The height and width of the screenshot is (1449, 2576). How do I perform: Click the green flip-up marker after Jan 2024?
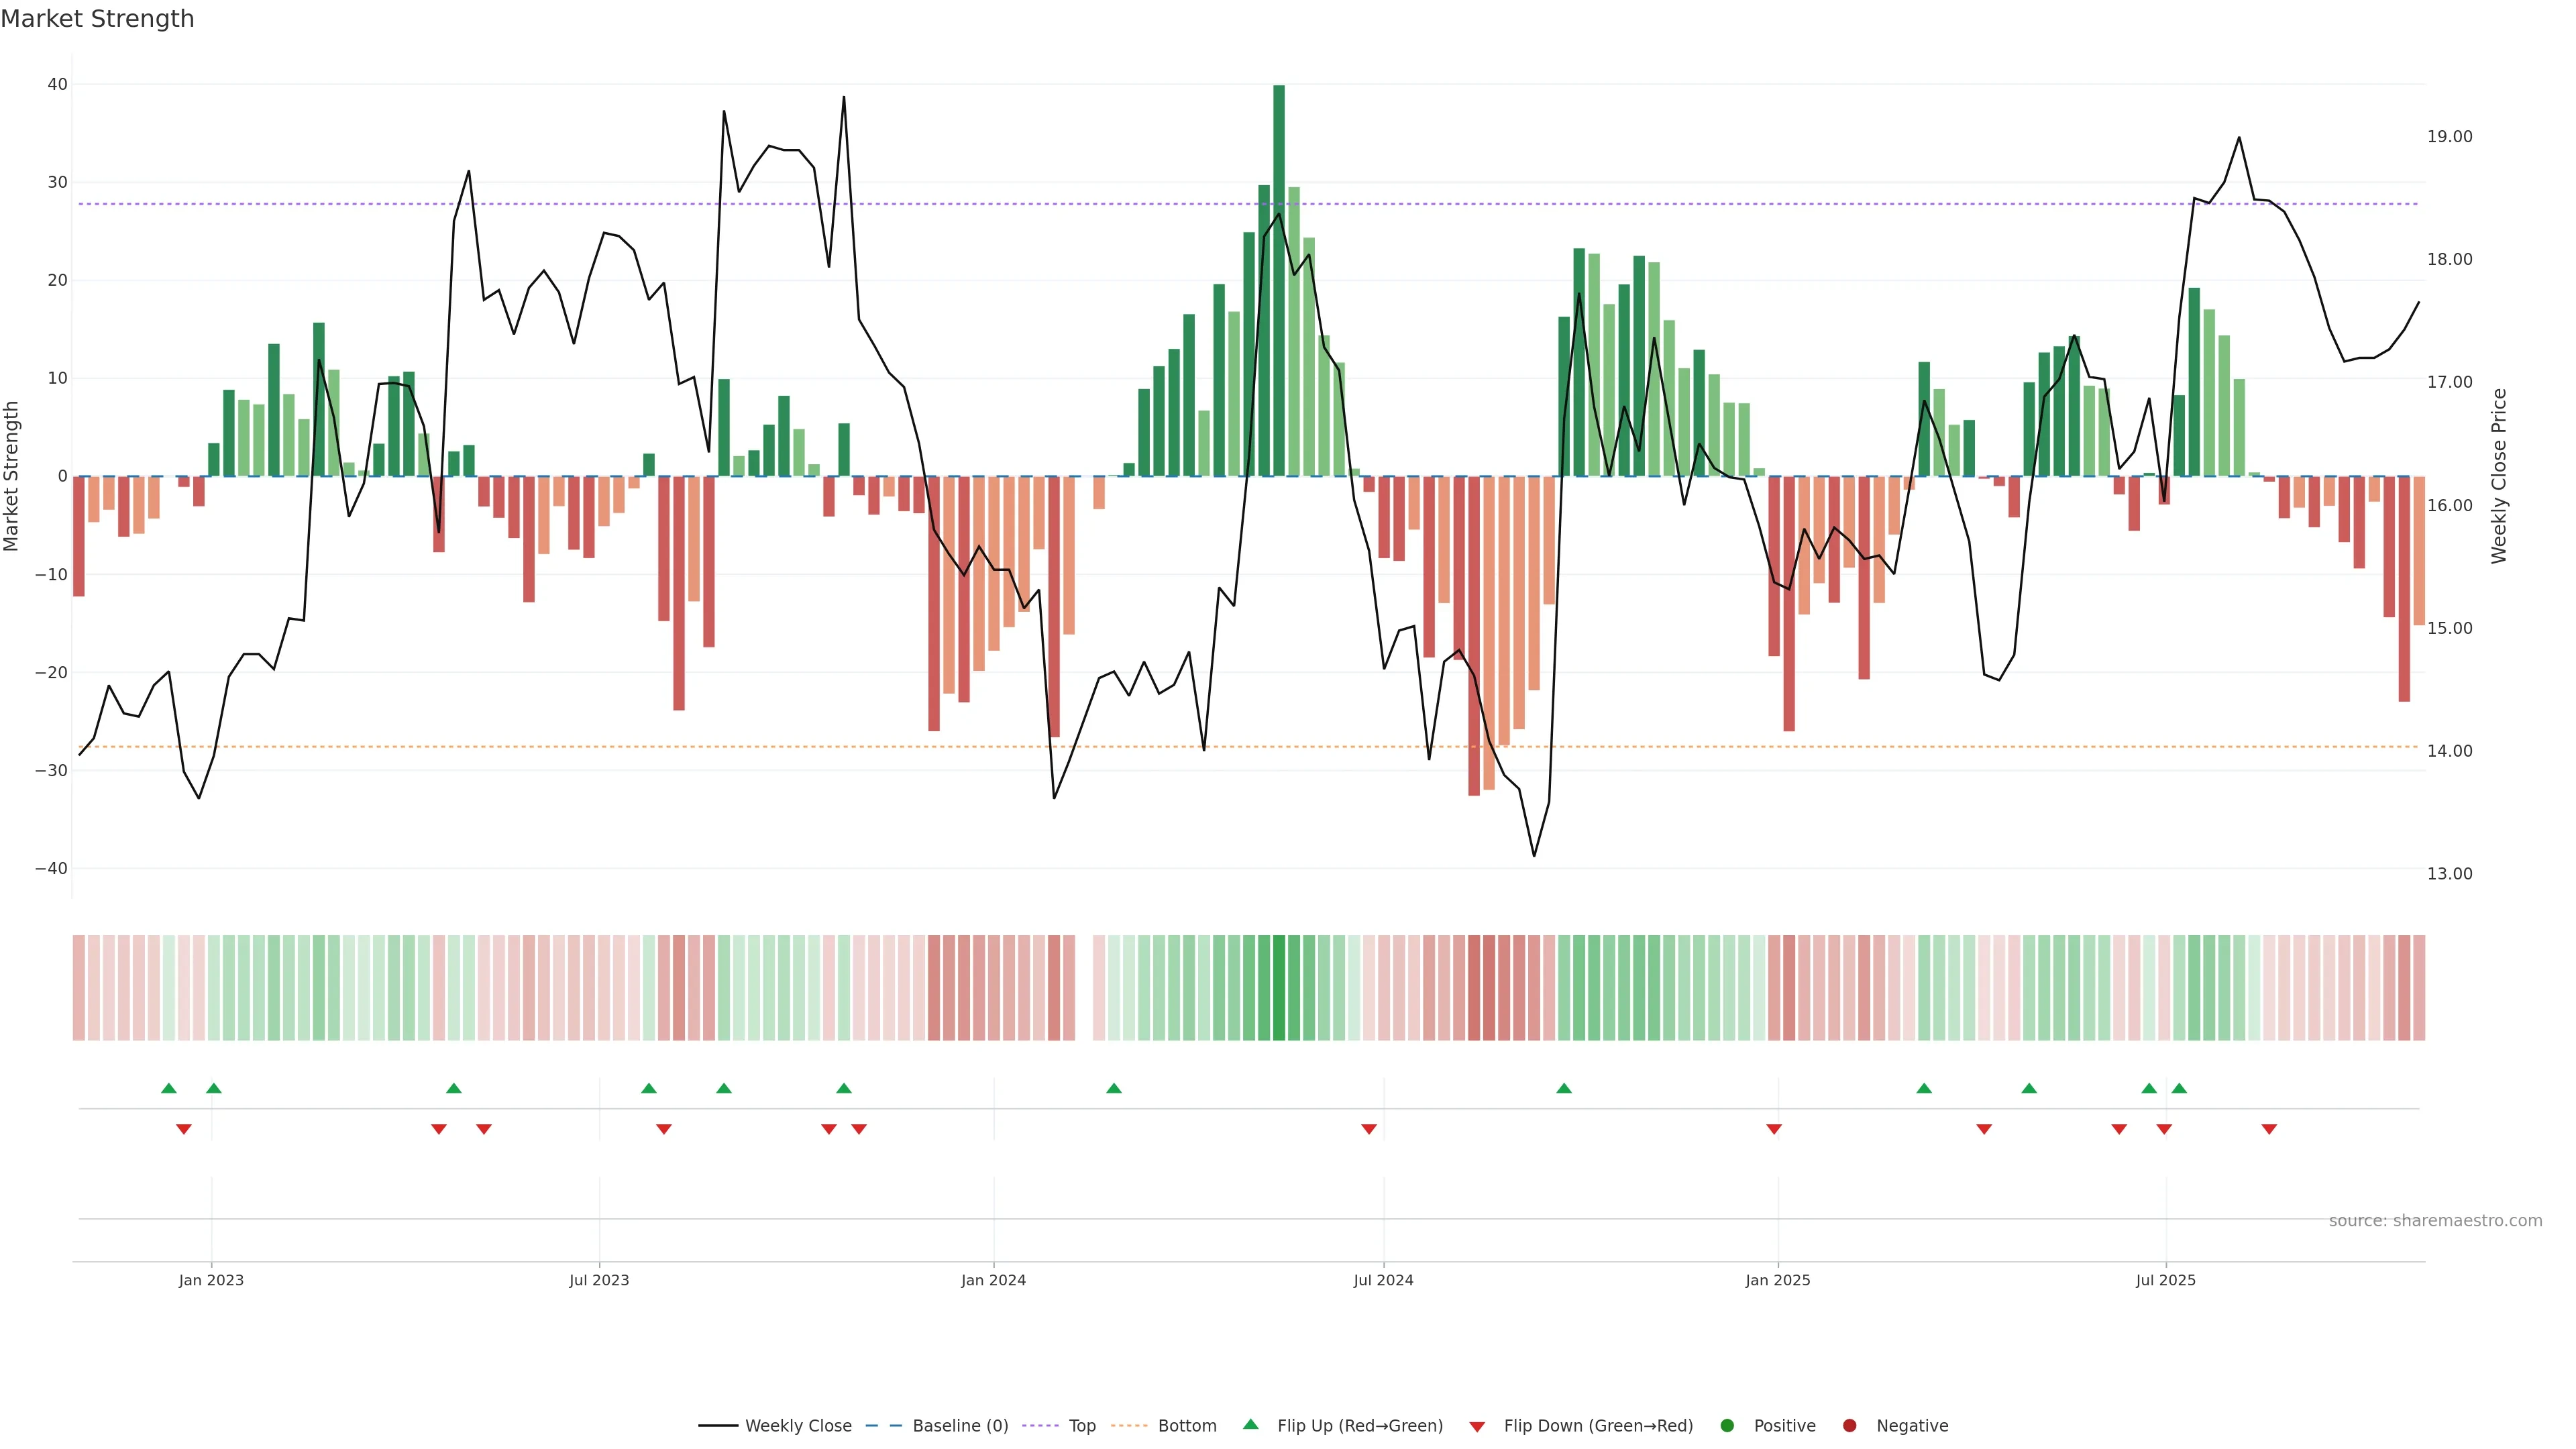point(1114,1088)
